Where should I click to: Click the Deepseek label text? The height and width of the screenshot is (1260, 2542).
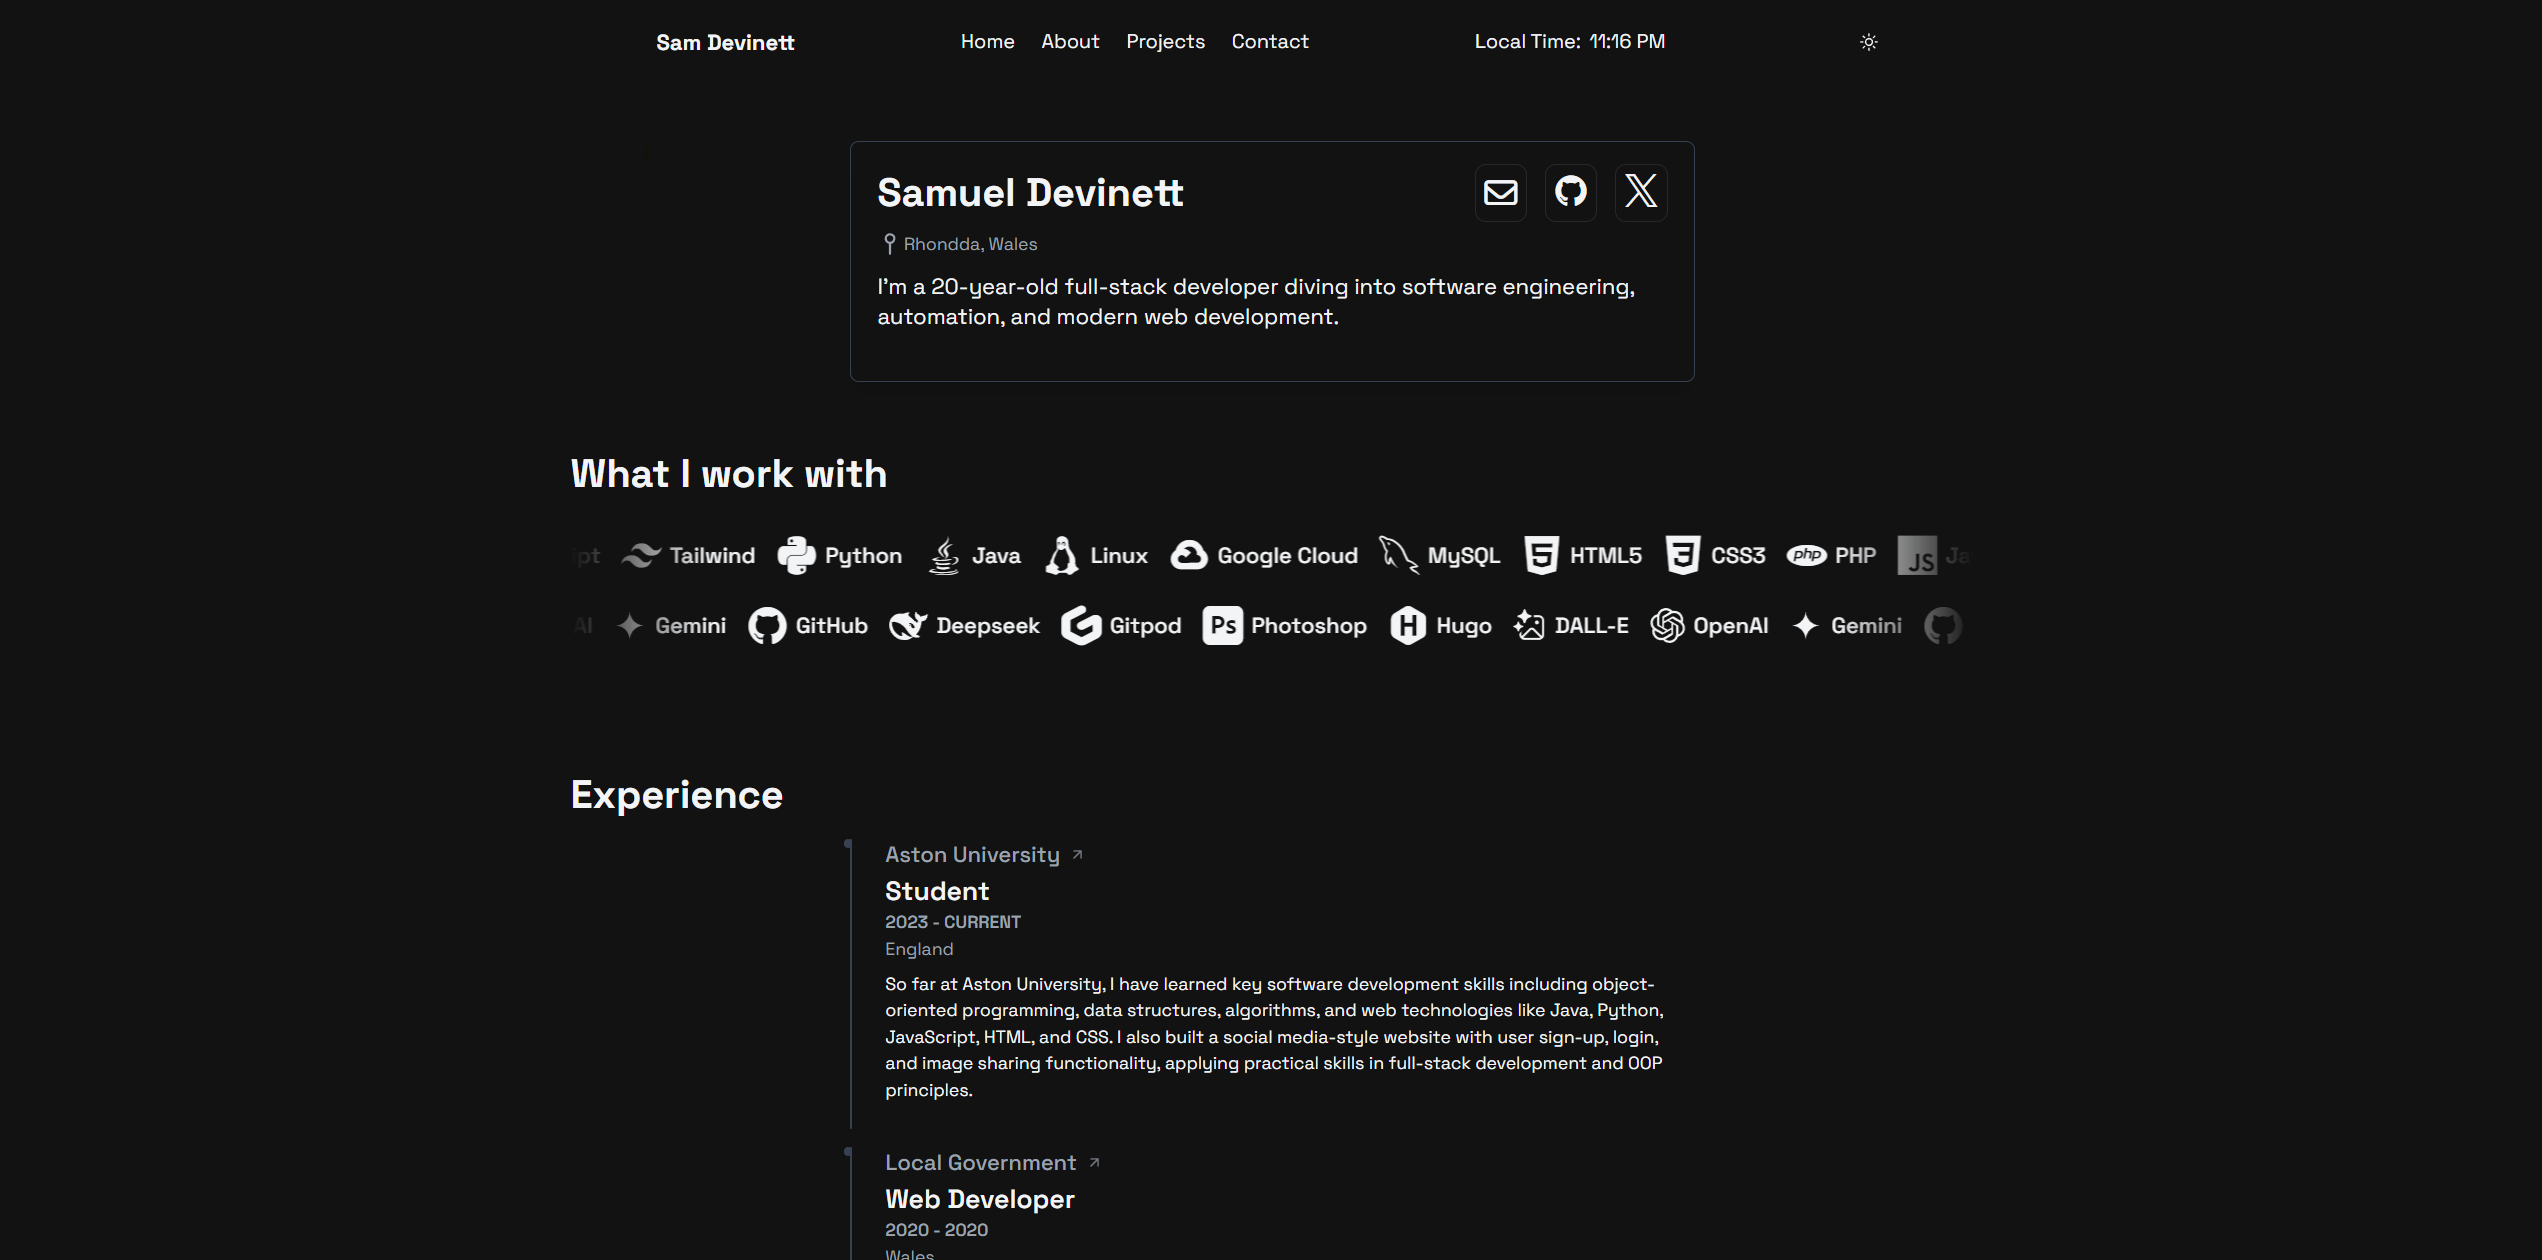coord(987,626)
